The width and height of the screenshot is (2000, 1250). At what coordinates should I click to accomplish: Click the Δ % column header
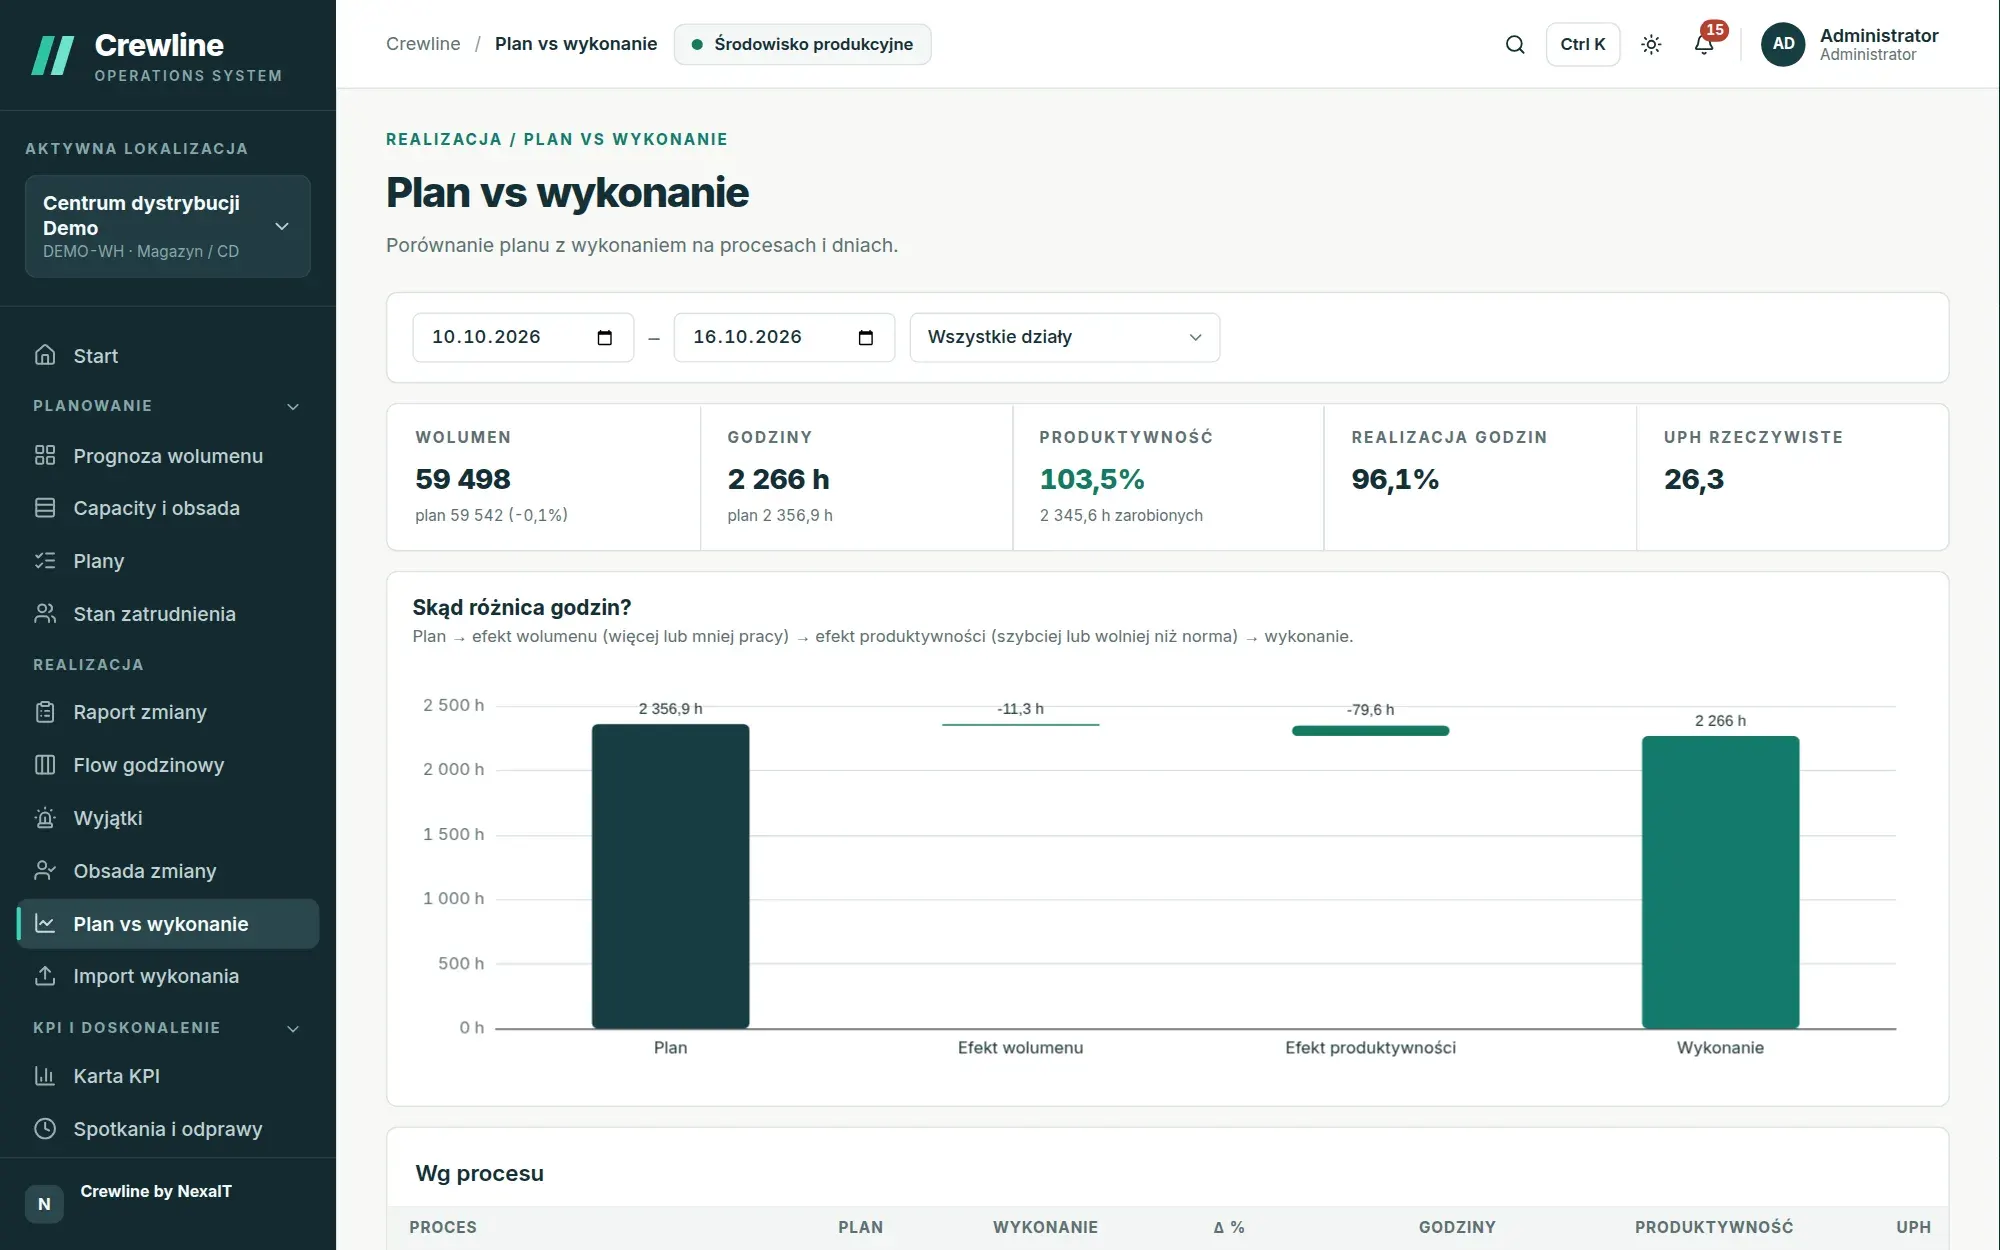pos(1229,1227)
